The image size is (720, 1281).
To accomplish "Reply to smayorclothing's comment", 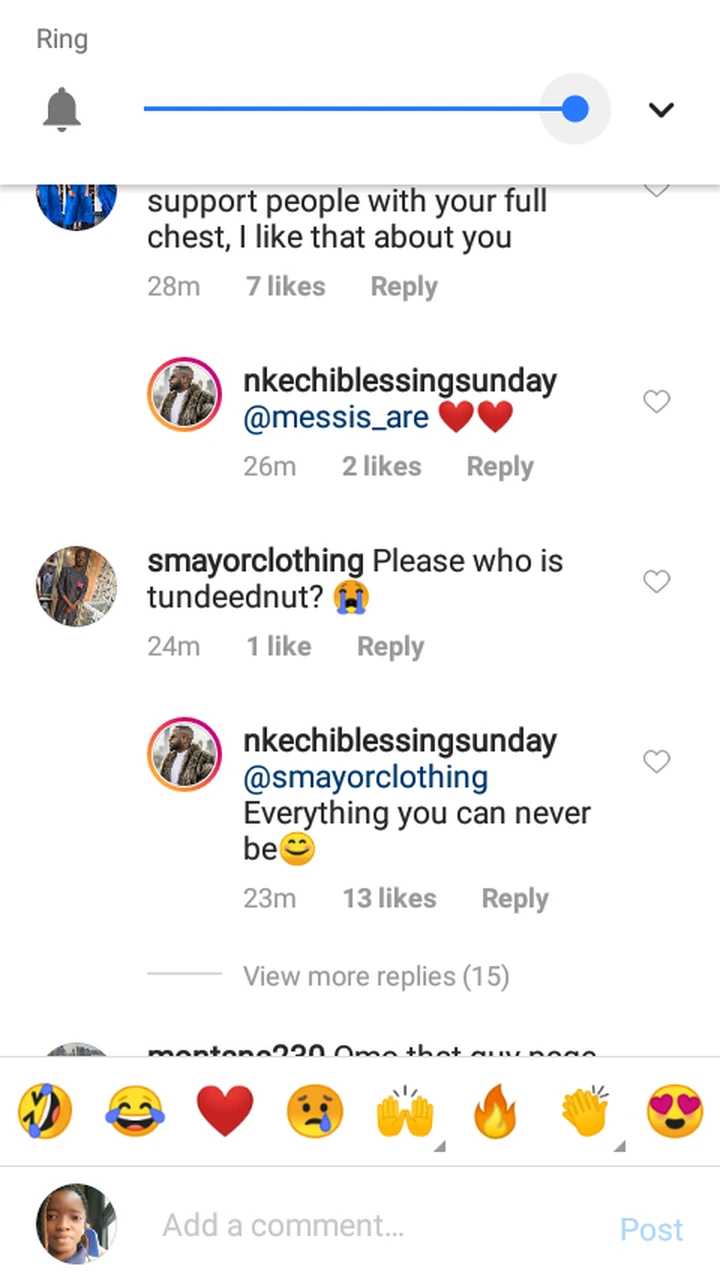I will tap(390, 647).
